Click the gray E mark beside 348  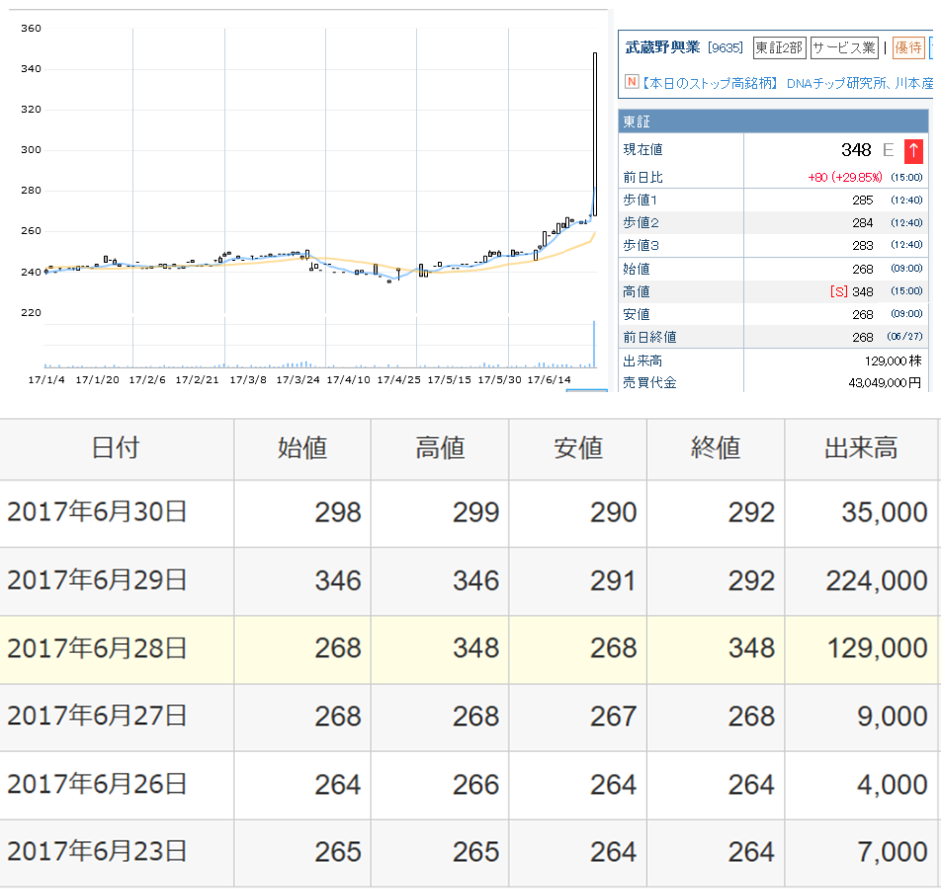[x=887, y=151]
